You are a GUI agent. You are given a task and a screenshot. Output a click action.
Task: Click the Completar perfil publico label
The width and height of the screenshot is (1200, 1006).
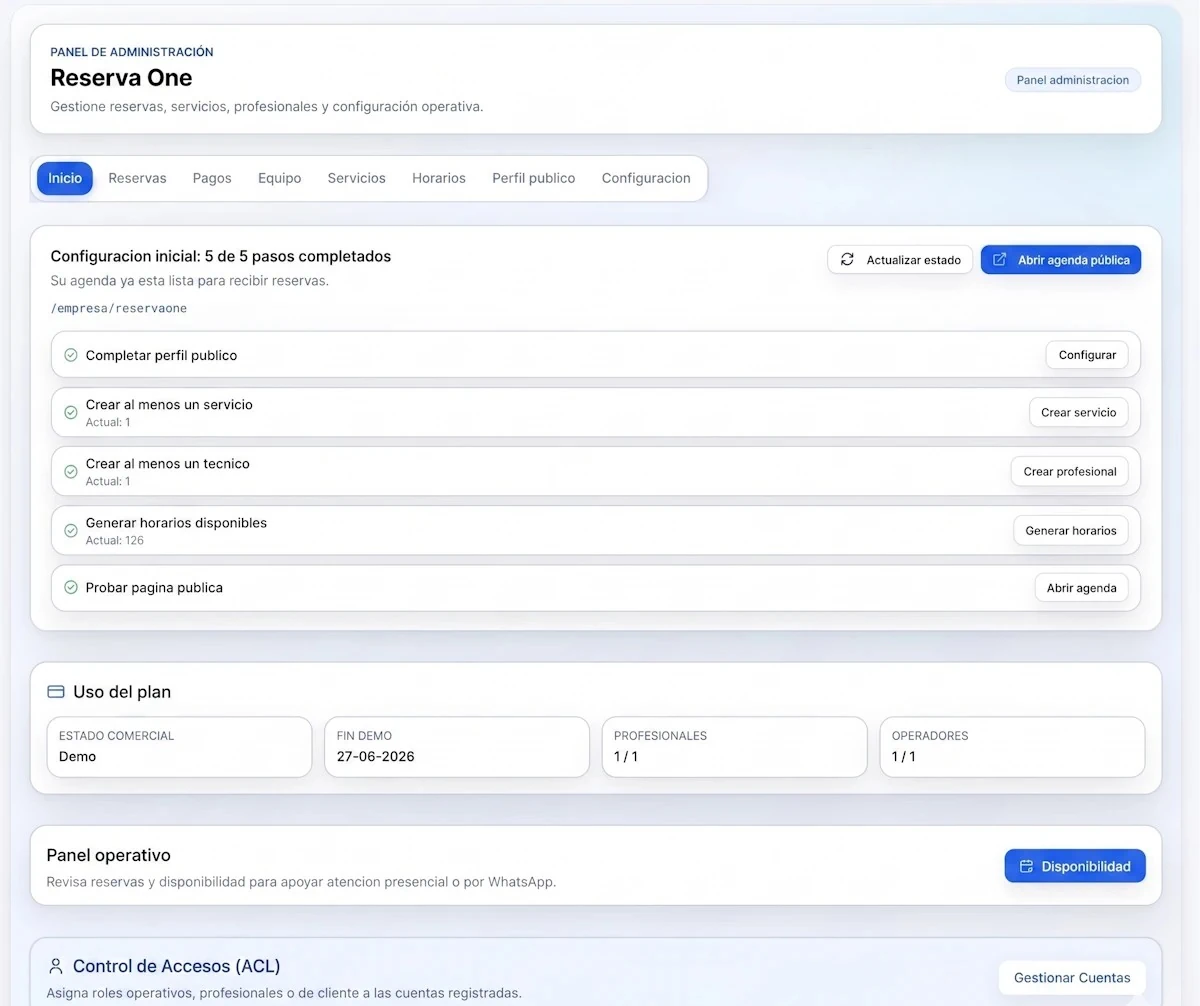tap(161, 355)
